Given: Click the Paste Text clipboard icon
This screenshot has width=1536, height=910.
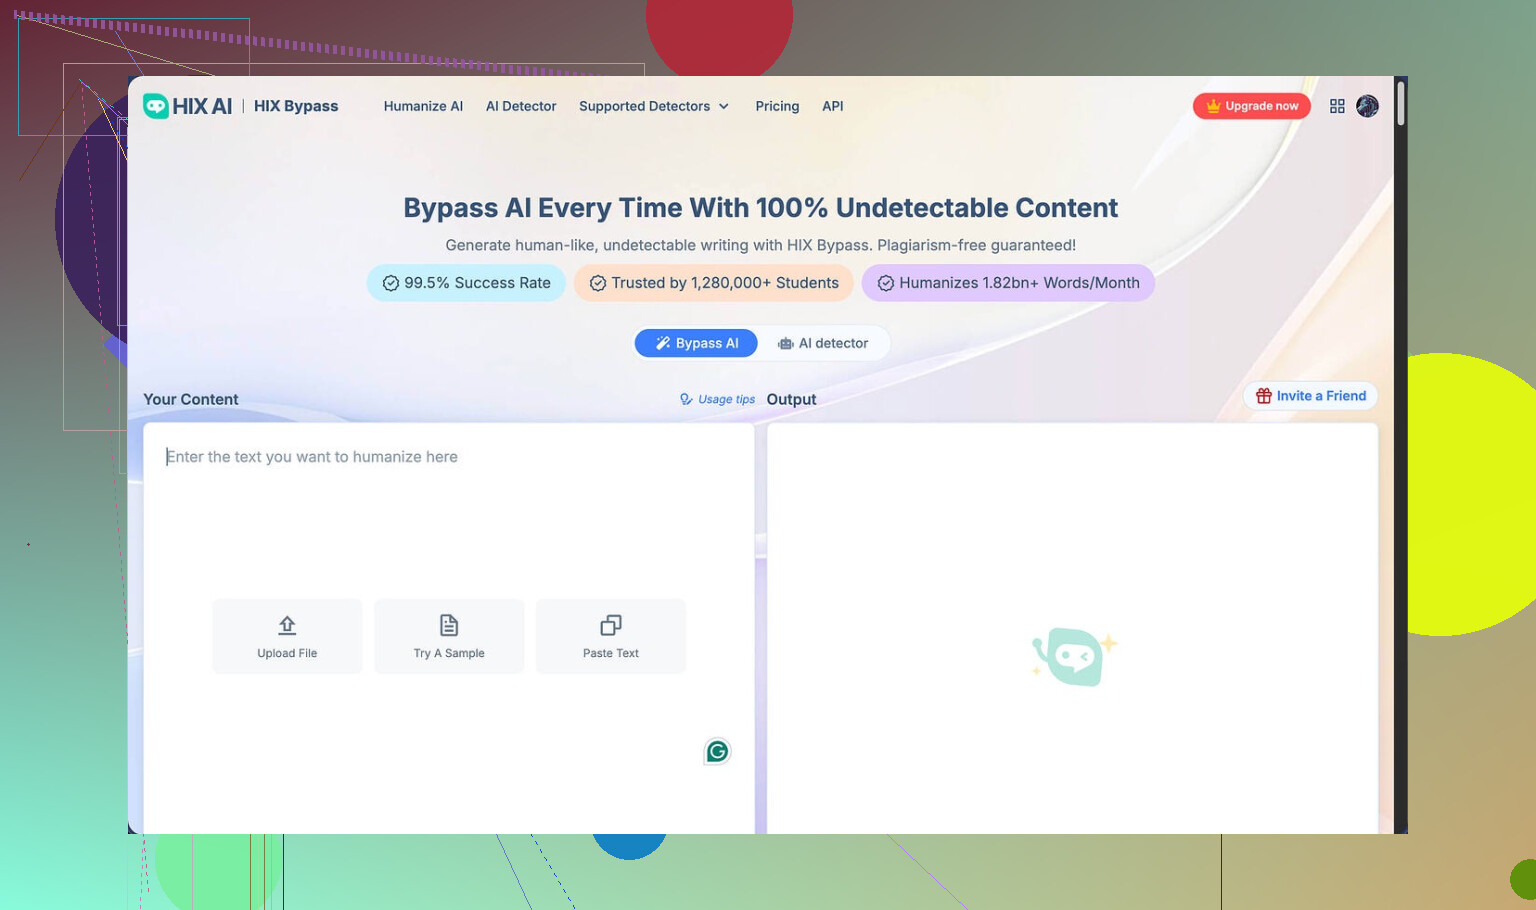Looking at the screenshot, I should tap(611, 626).
